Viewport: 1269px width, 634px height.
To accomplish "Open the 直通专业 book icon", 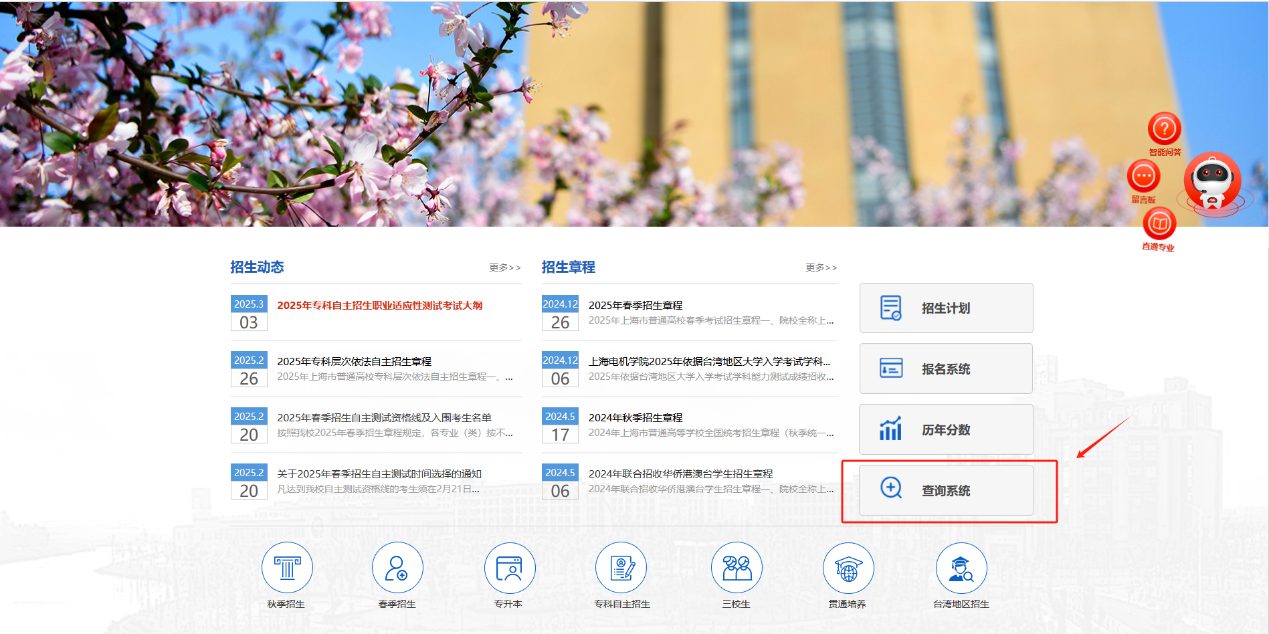I will coord(1158,224).
